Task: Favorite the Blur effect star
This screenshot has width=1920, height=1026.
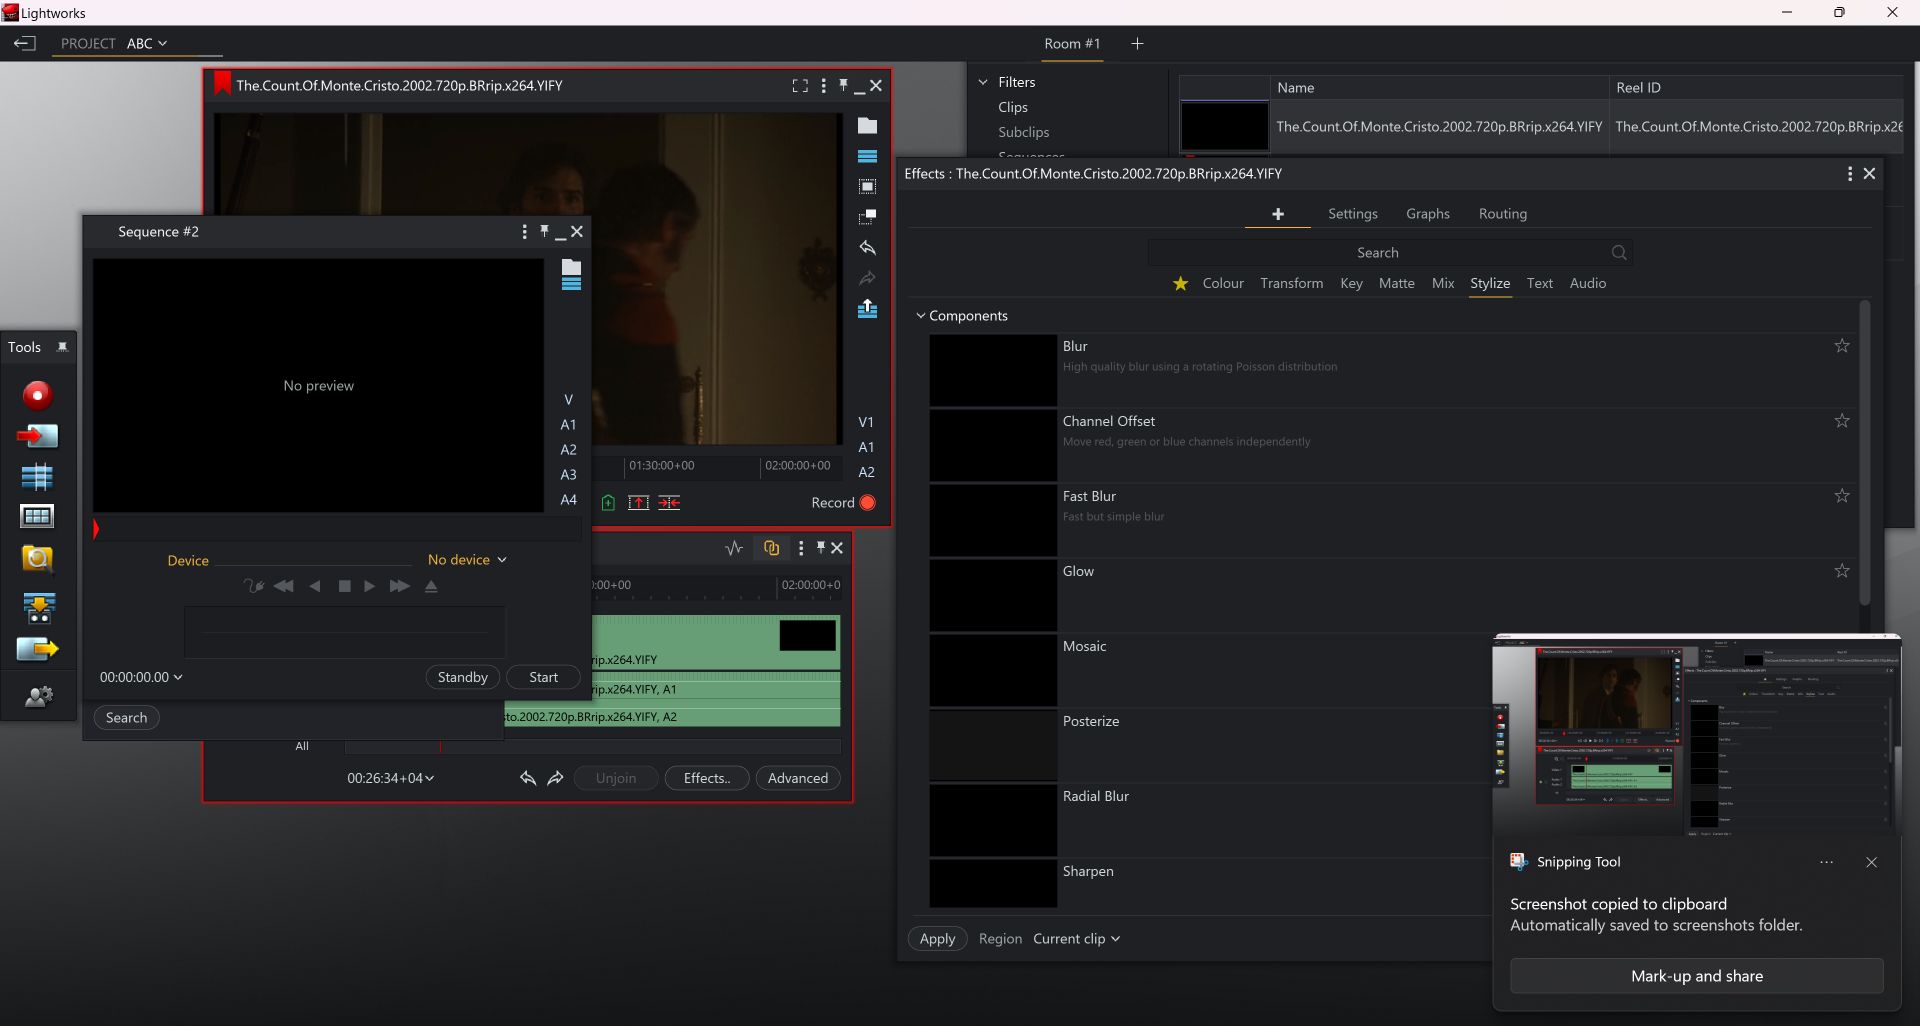Action: point(1842,346)
